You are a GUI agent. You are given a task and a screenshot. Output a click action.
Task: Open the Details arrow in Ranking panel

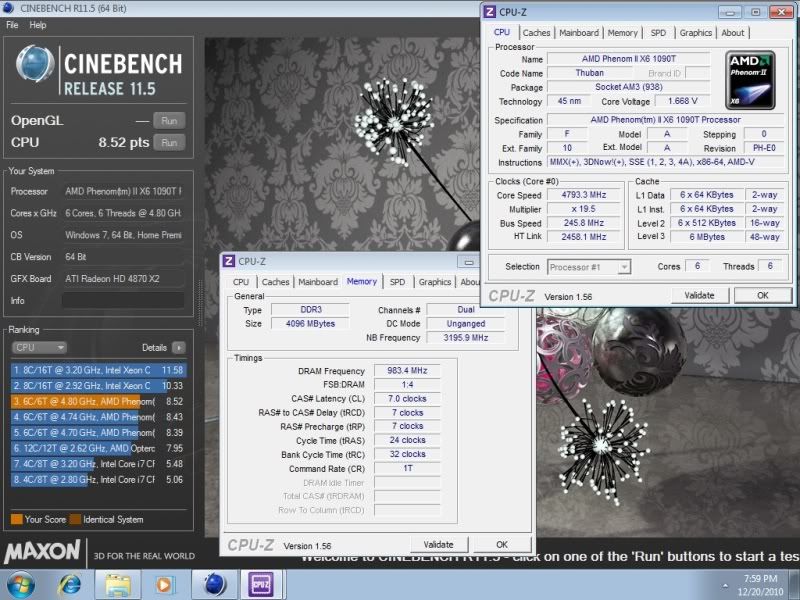pos(179,348)
